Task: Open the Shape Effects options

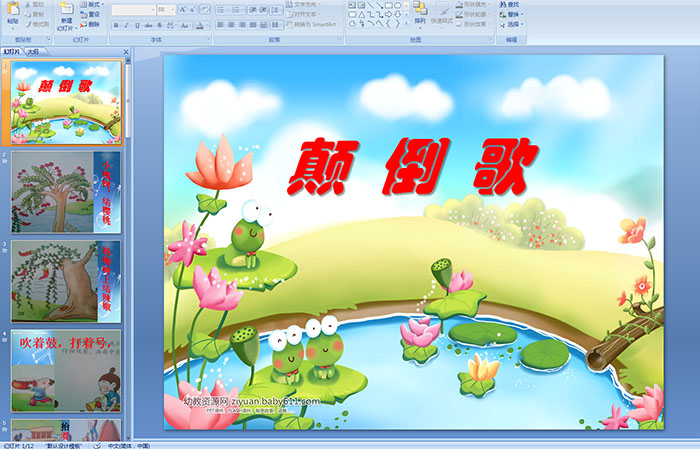Action: click(474, 24)
